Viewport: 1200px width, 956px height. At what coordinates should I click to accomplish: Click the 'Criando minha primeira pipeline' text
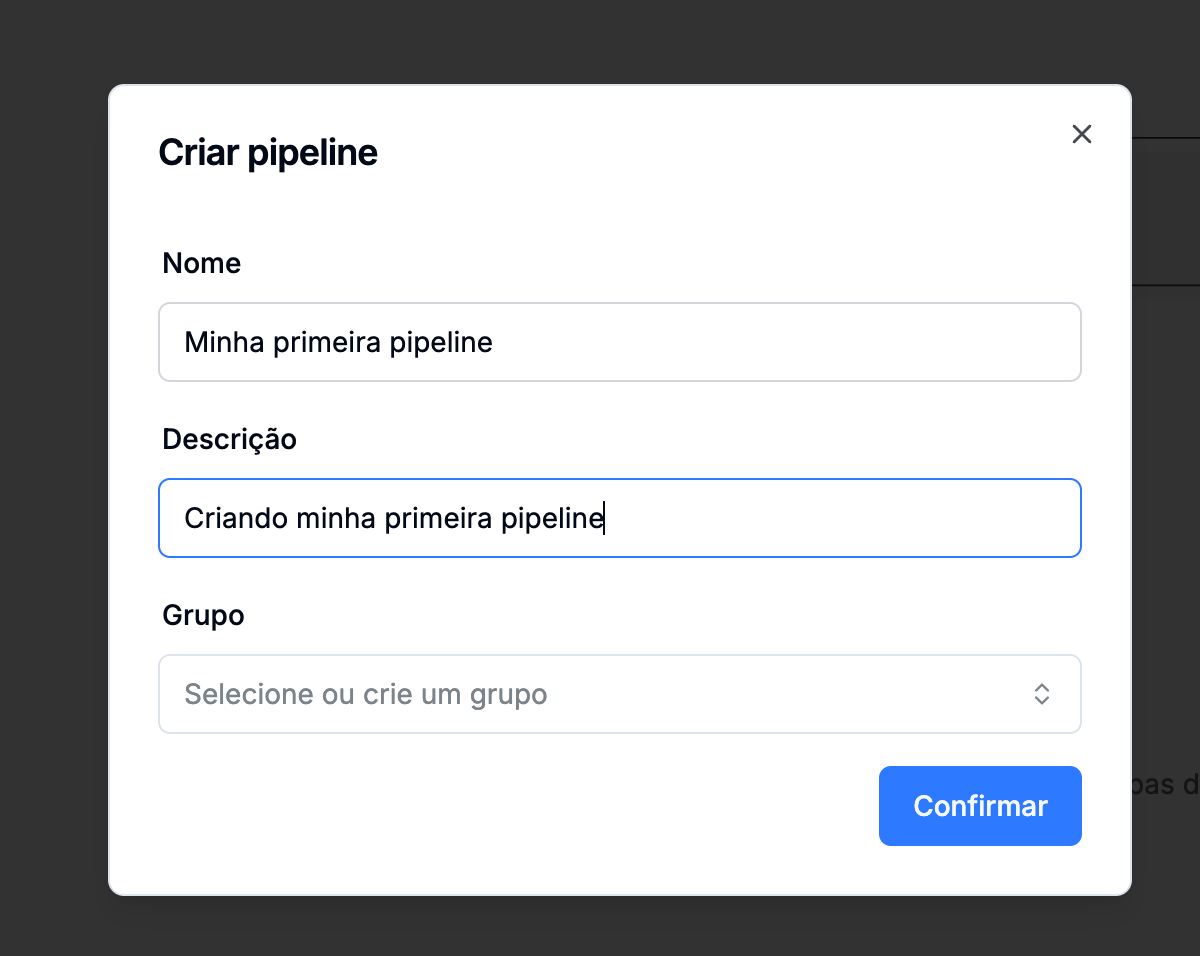394,519
